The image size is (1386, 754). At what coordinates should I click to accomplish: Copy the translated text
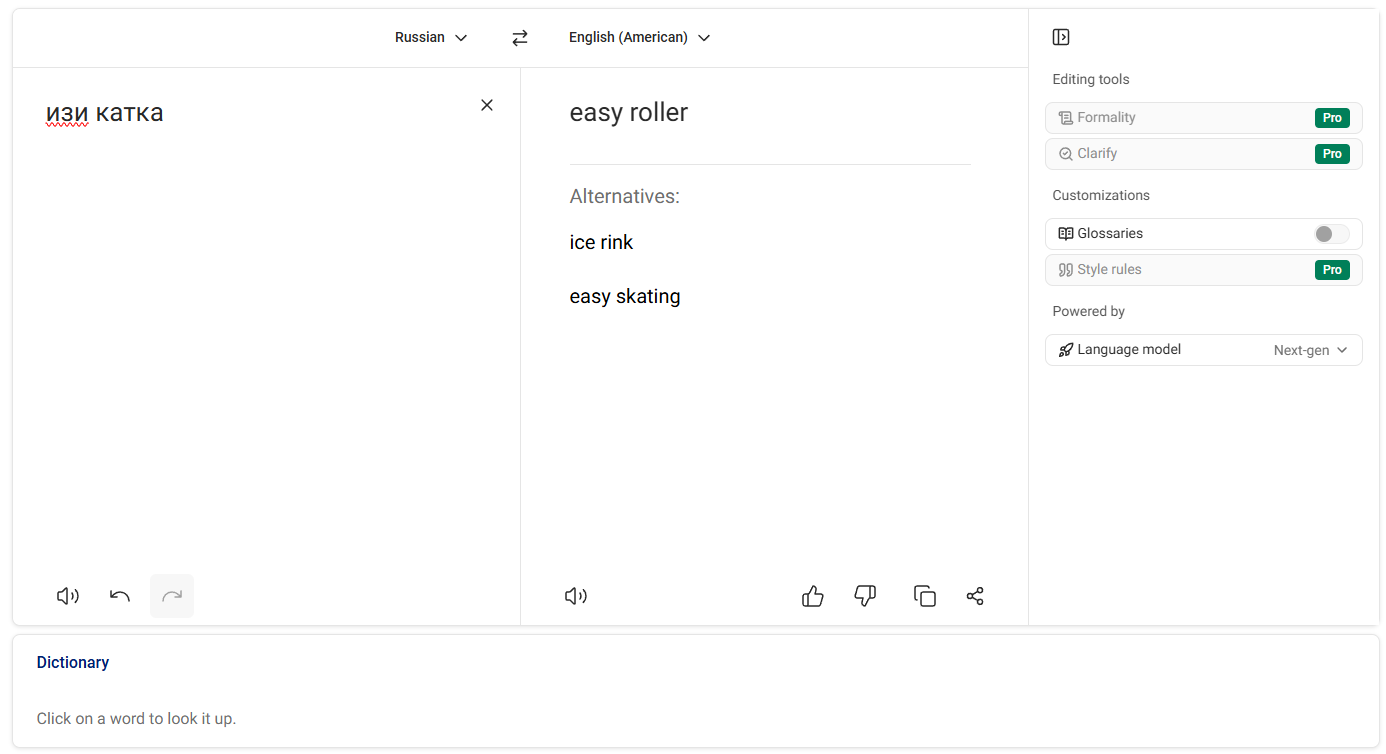pos(925,596)
